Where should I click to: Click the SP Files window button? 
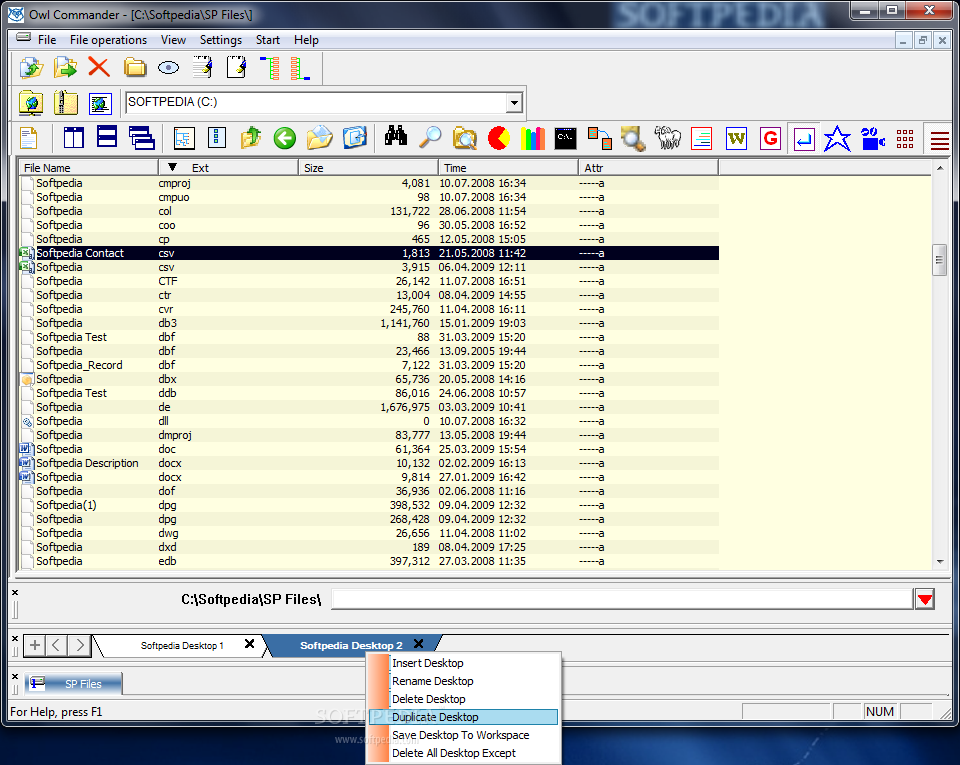(x=73, y=684)
